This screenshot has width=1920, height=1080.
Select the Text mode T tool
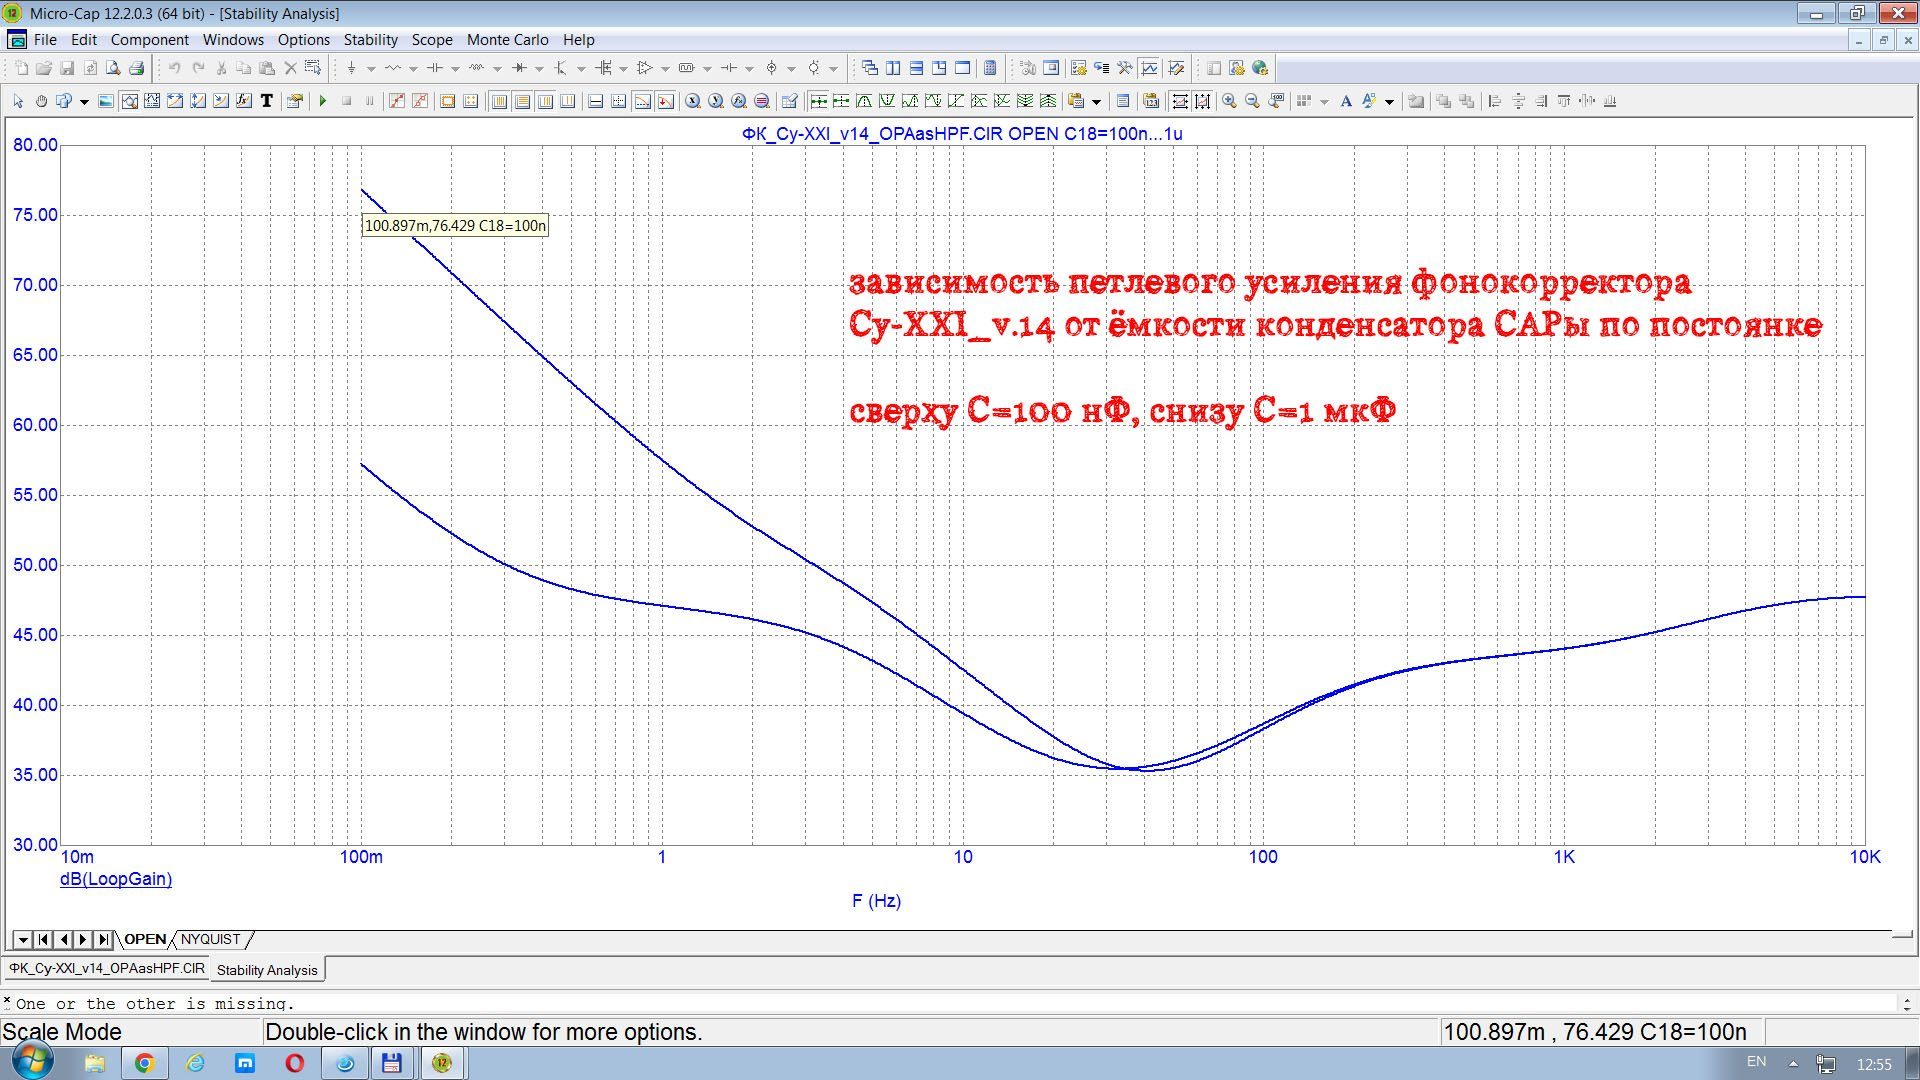(x=266, y=101)
